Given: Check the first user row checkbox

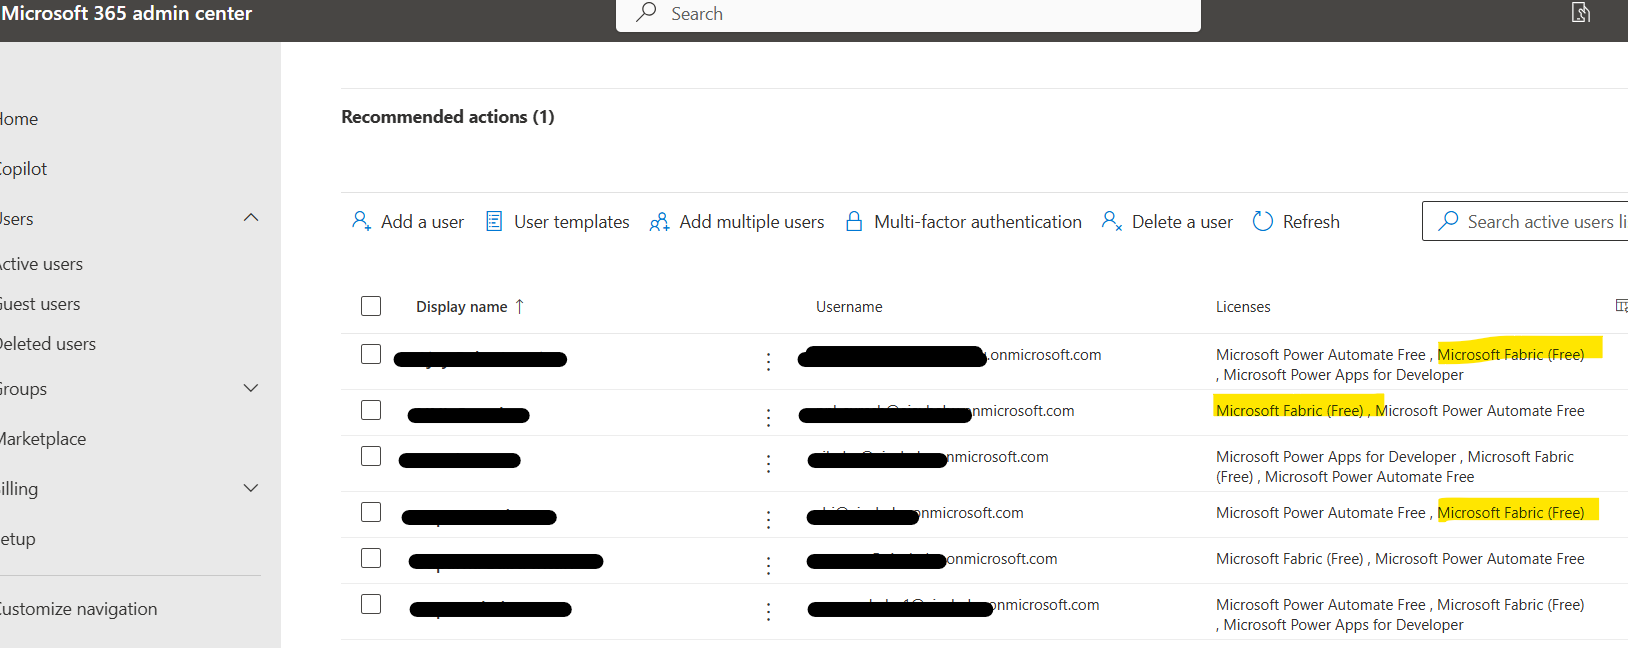Looking at the screenshot, I should tap(371, 354).
